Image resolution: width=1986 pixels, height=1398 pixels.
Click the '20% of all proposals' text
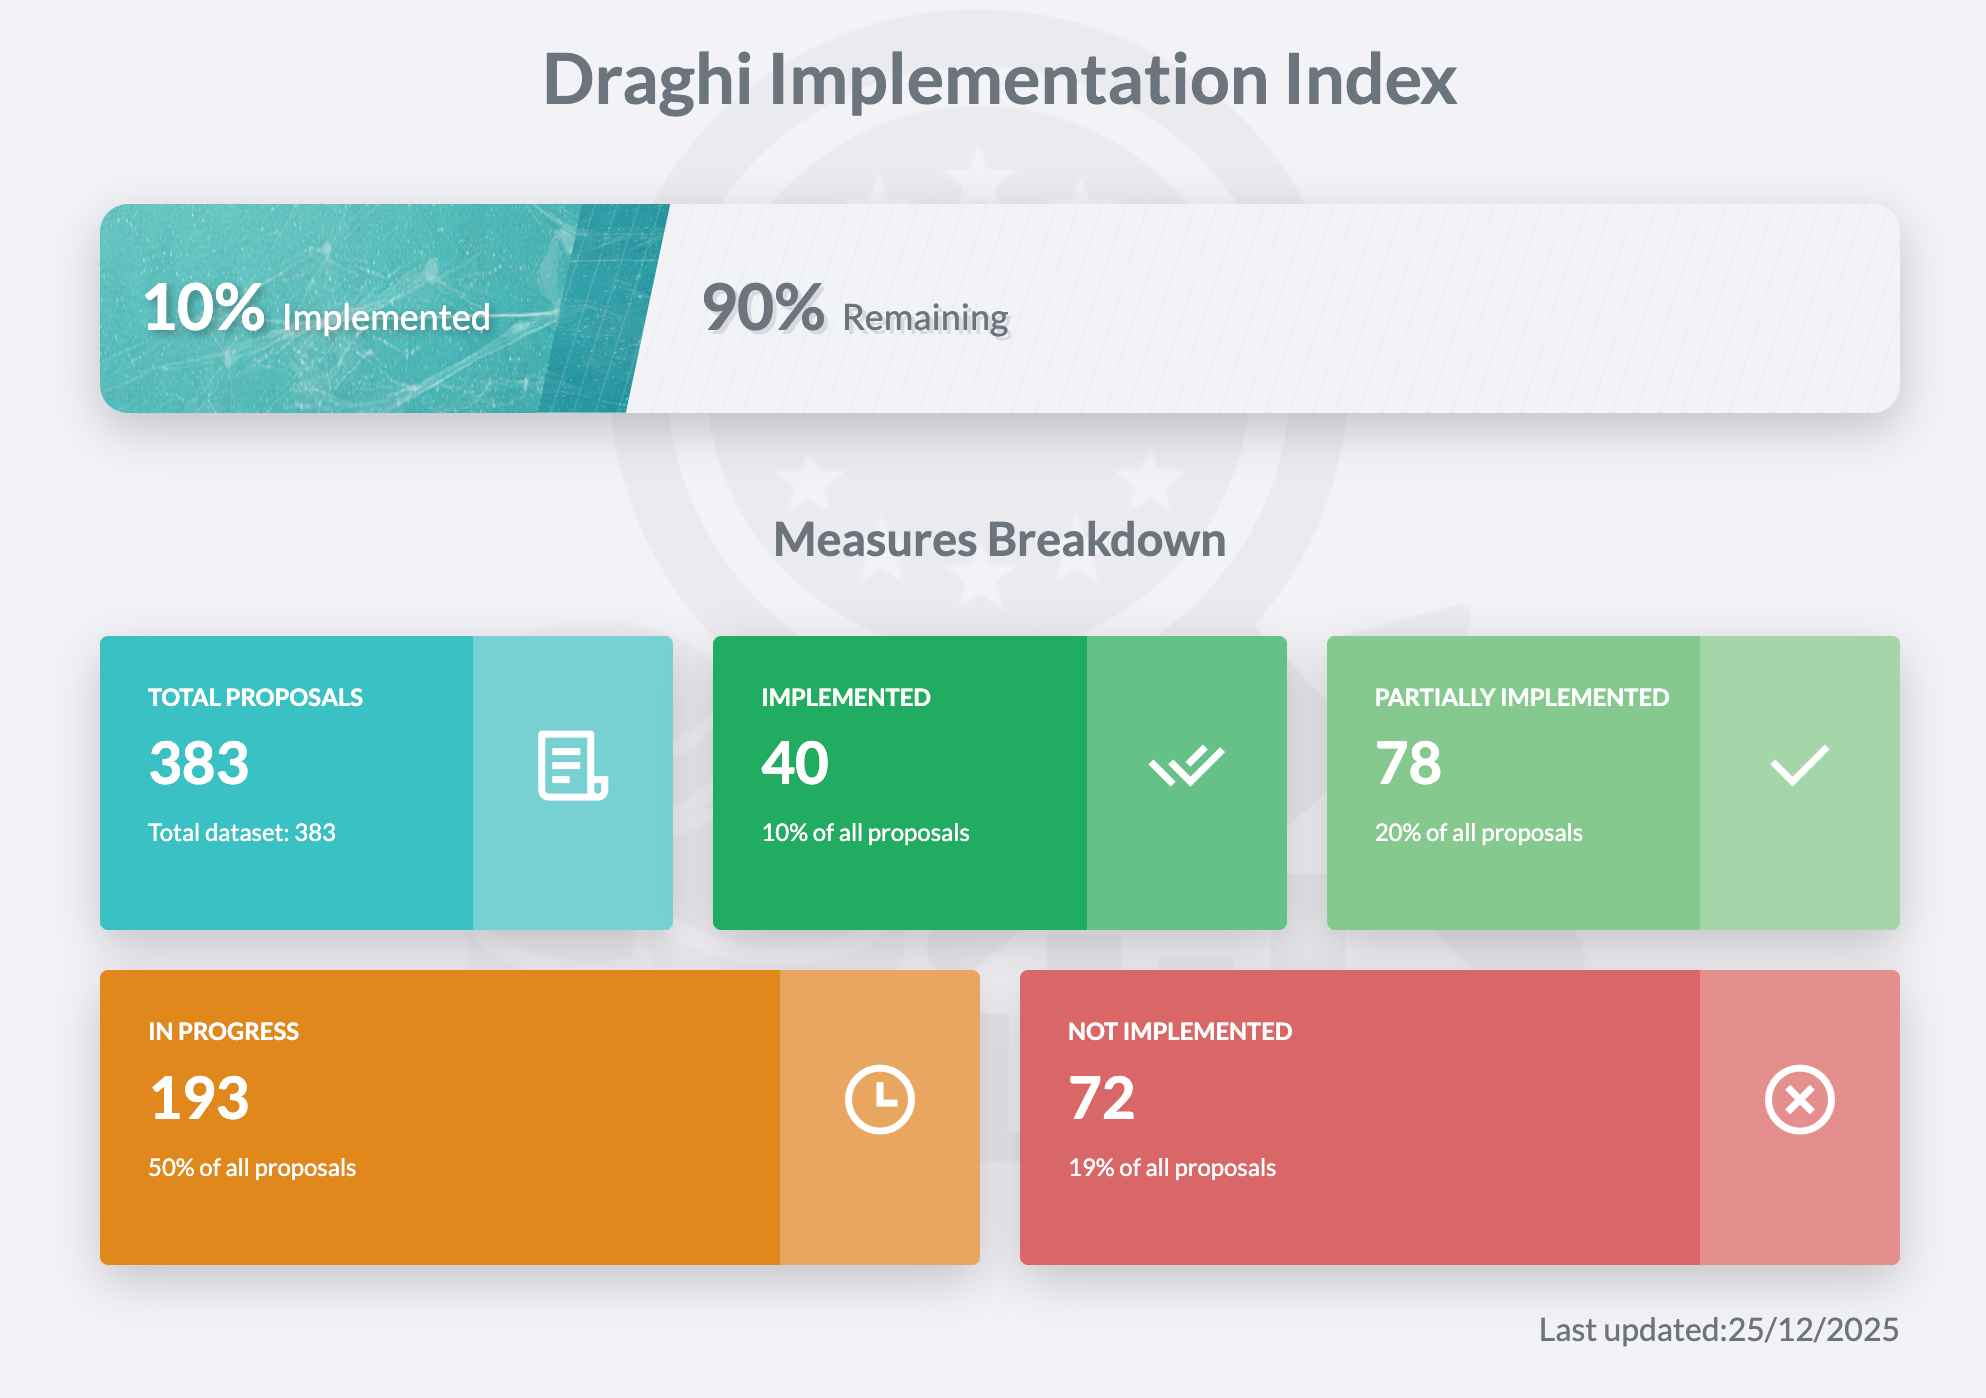1478,833
